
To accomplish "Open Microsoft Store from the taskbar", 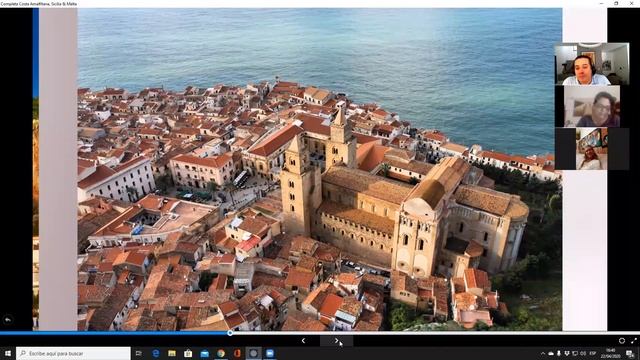I will [188, 353].
